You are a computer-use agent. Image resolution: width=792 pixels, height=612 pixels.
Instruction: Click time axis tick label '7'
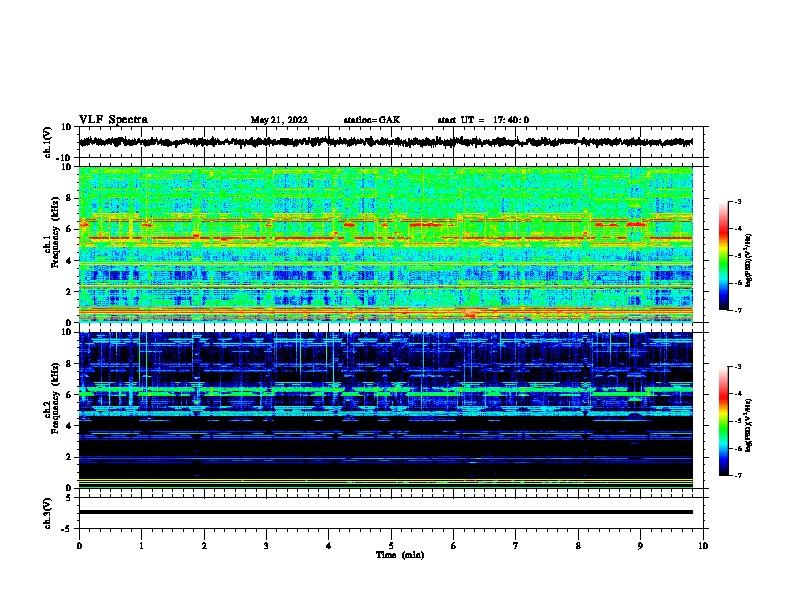pyautogui.click(x=516, y=546)
